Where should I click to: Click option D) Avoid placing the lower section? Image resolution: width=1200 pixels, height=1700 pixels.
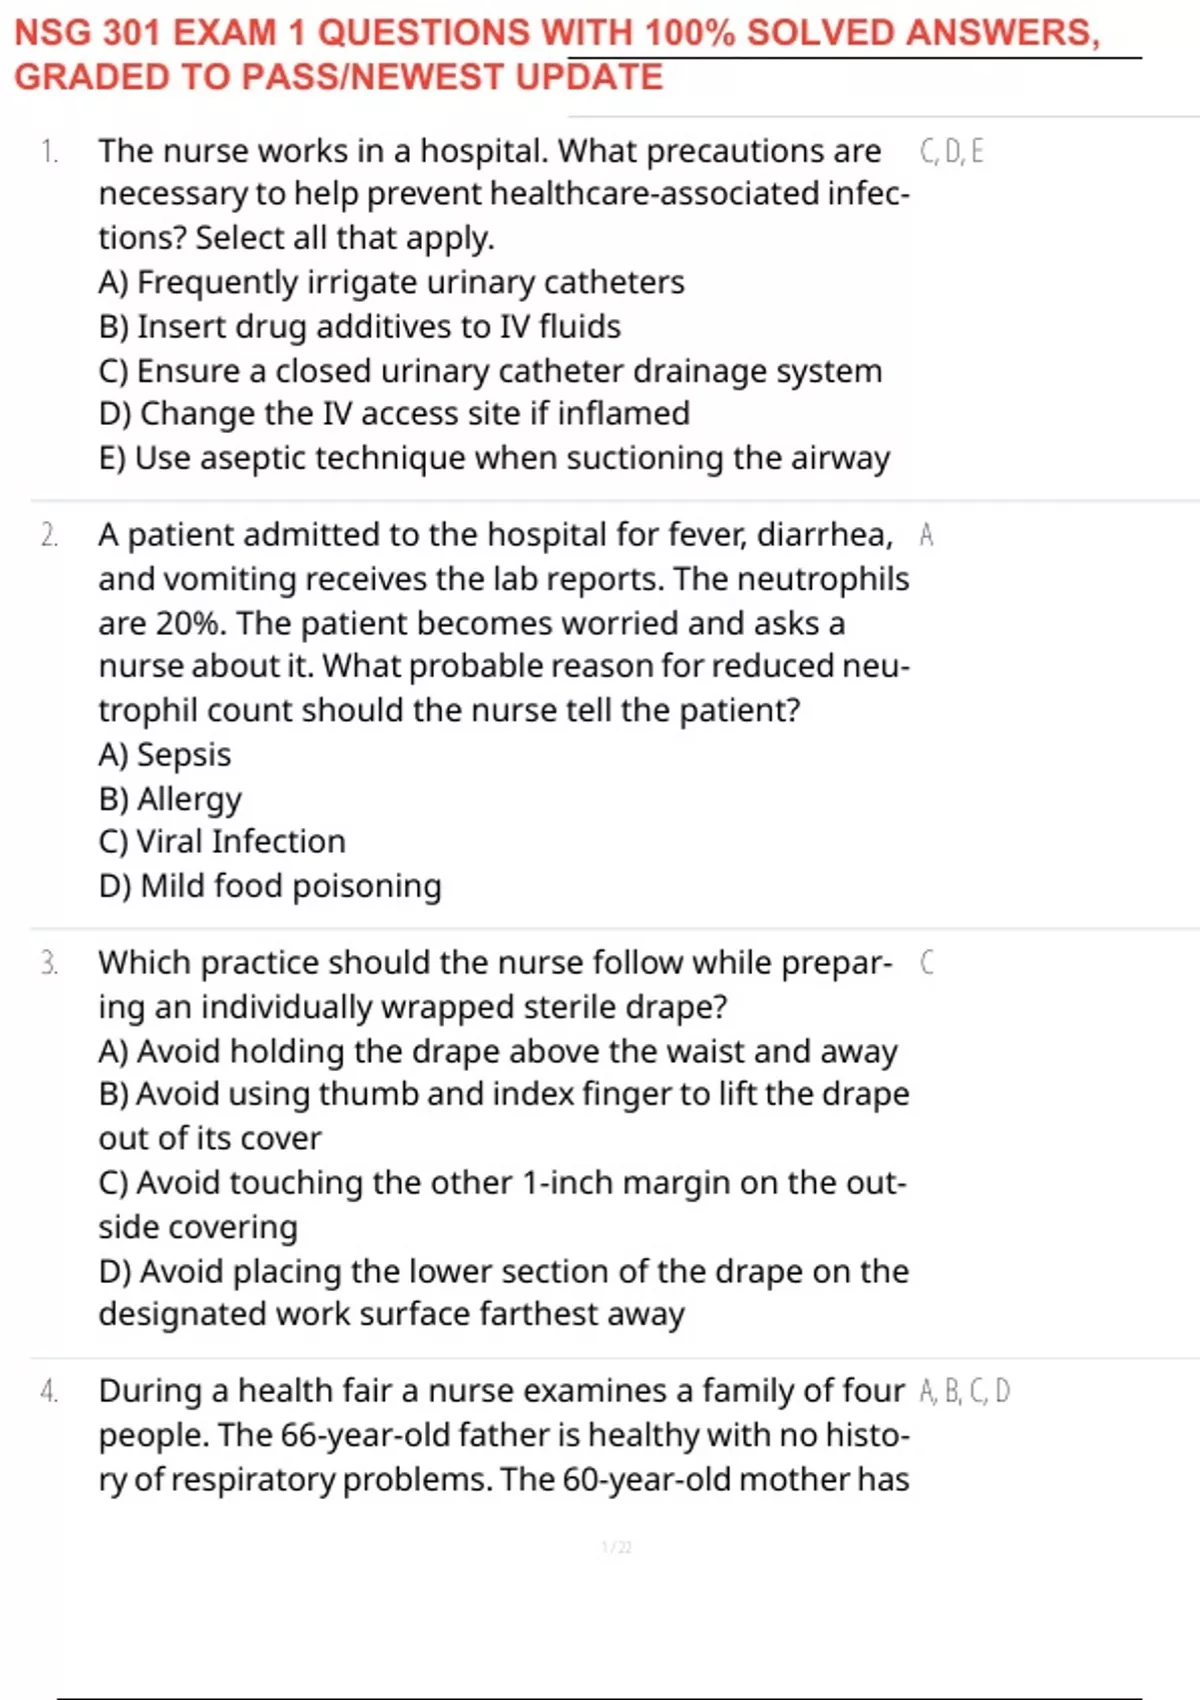click(504, 1293)
